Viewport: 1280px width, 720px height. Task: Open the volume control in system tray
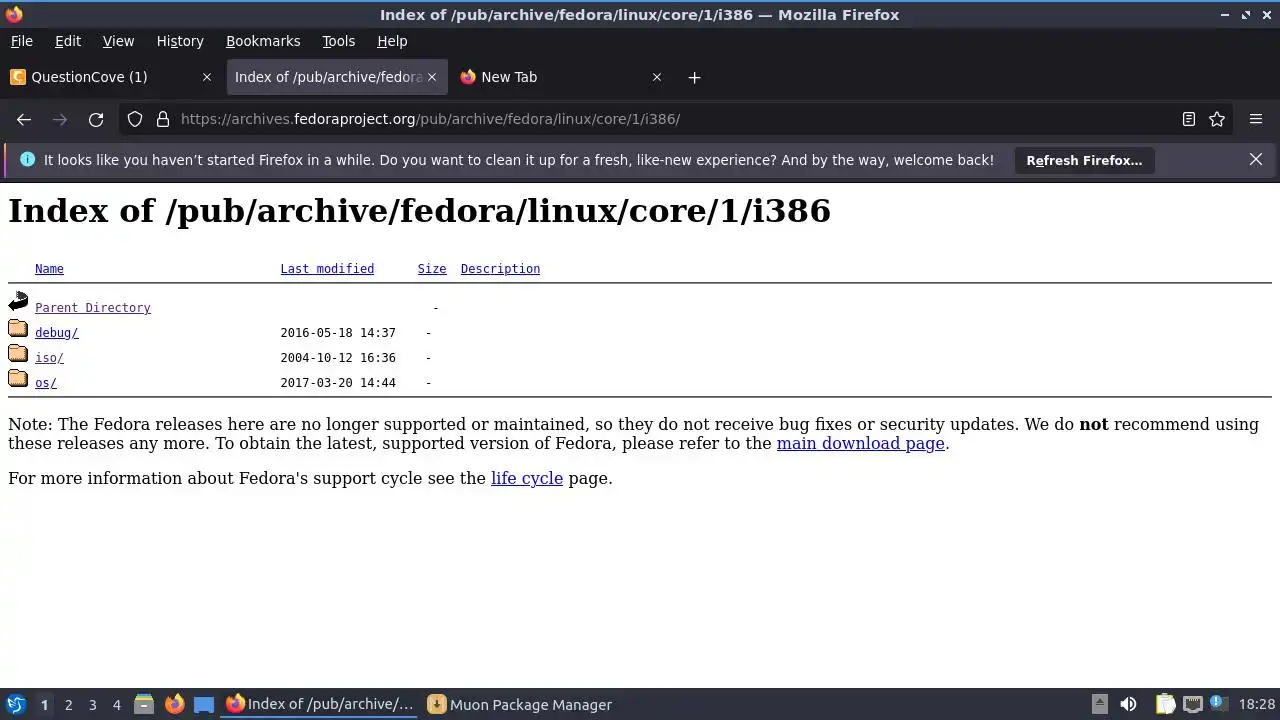point(1128,704)
